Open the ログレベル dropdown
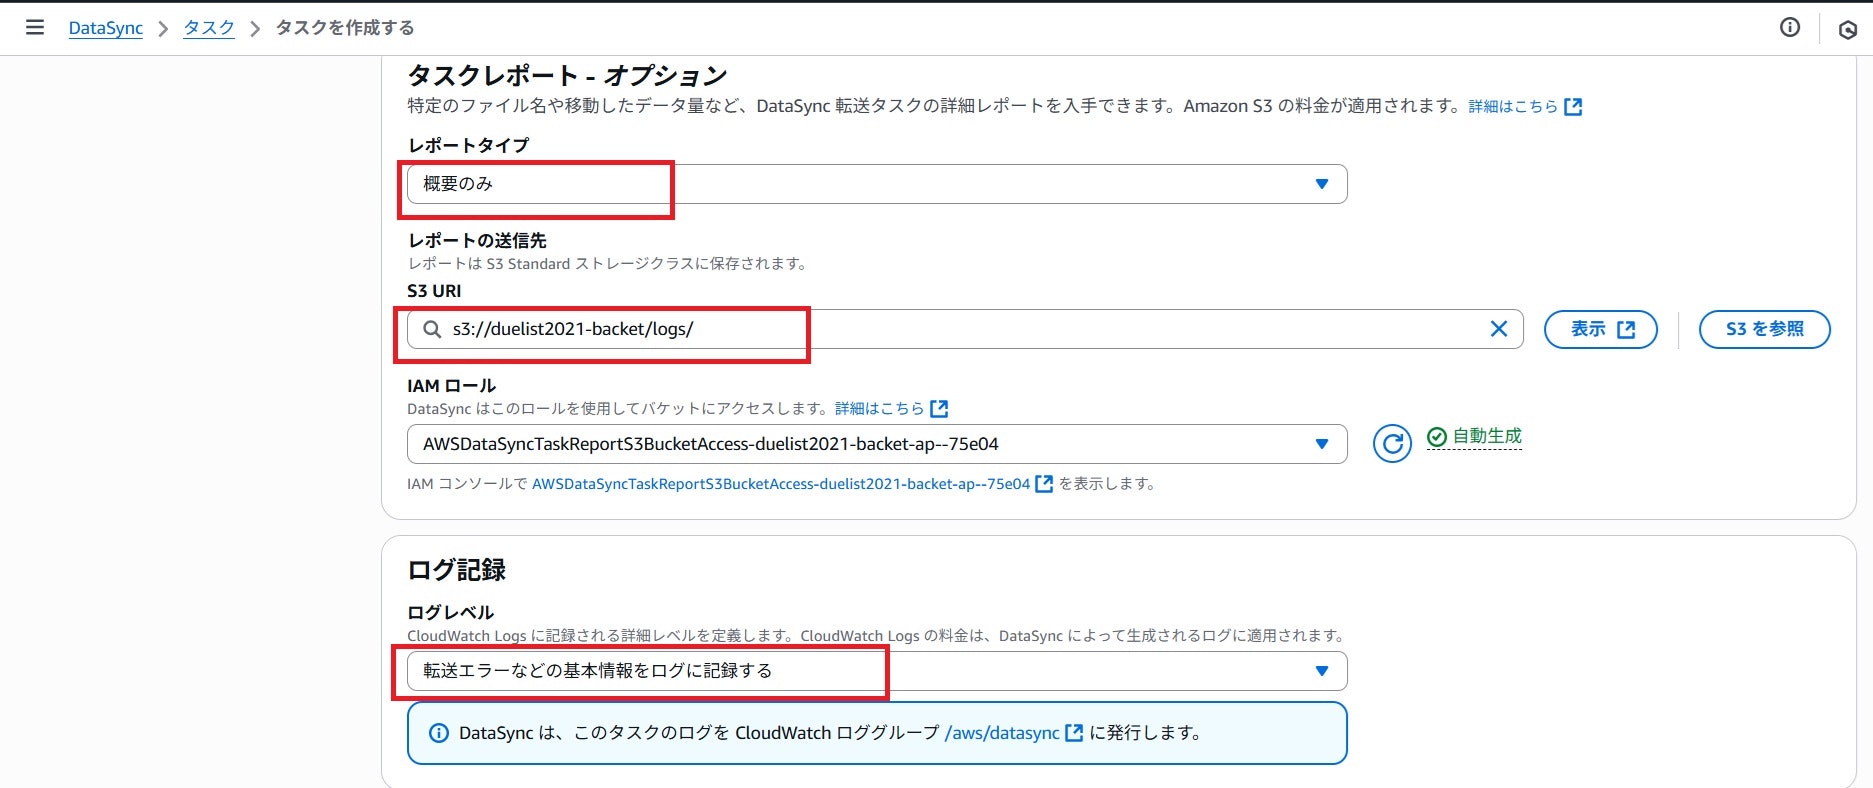This screenshot has height=788, width=1873. (x=877, y=671)
